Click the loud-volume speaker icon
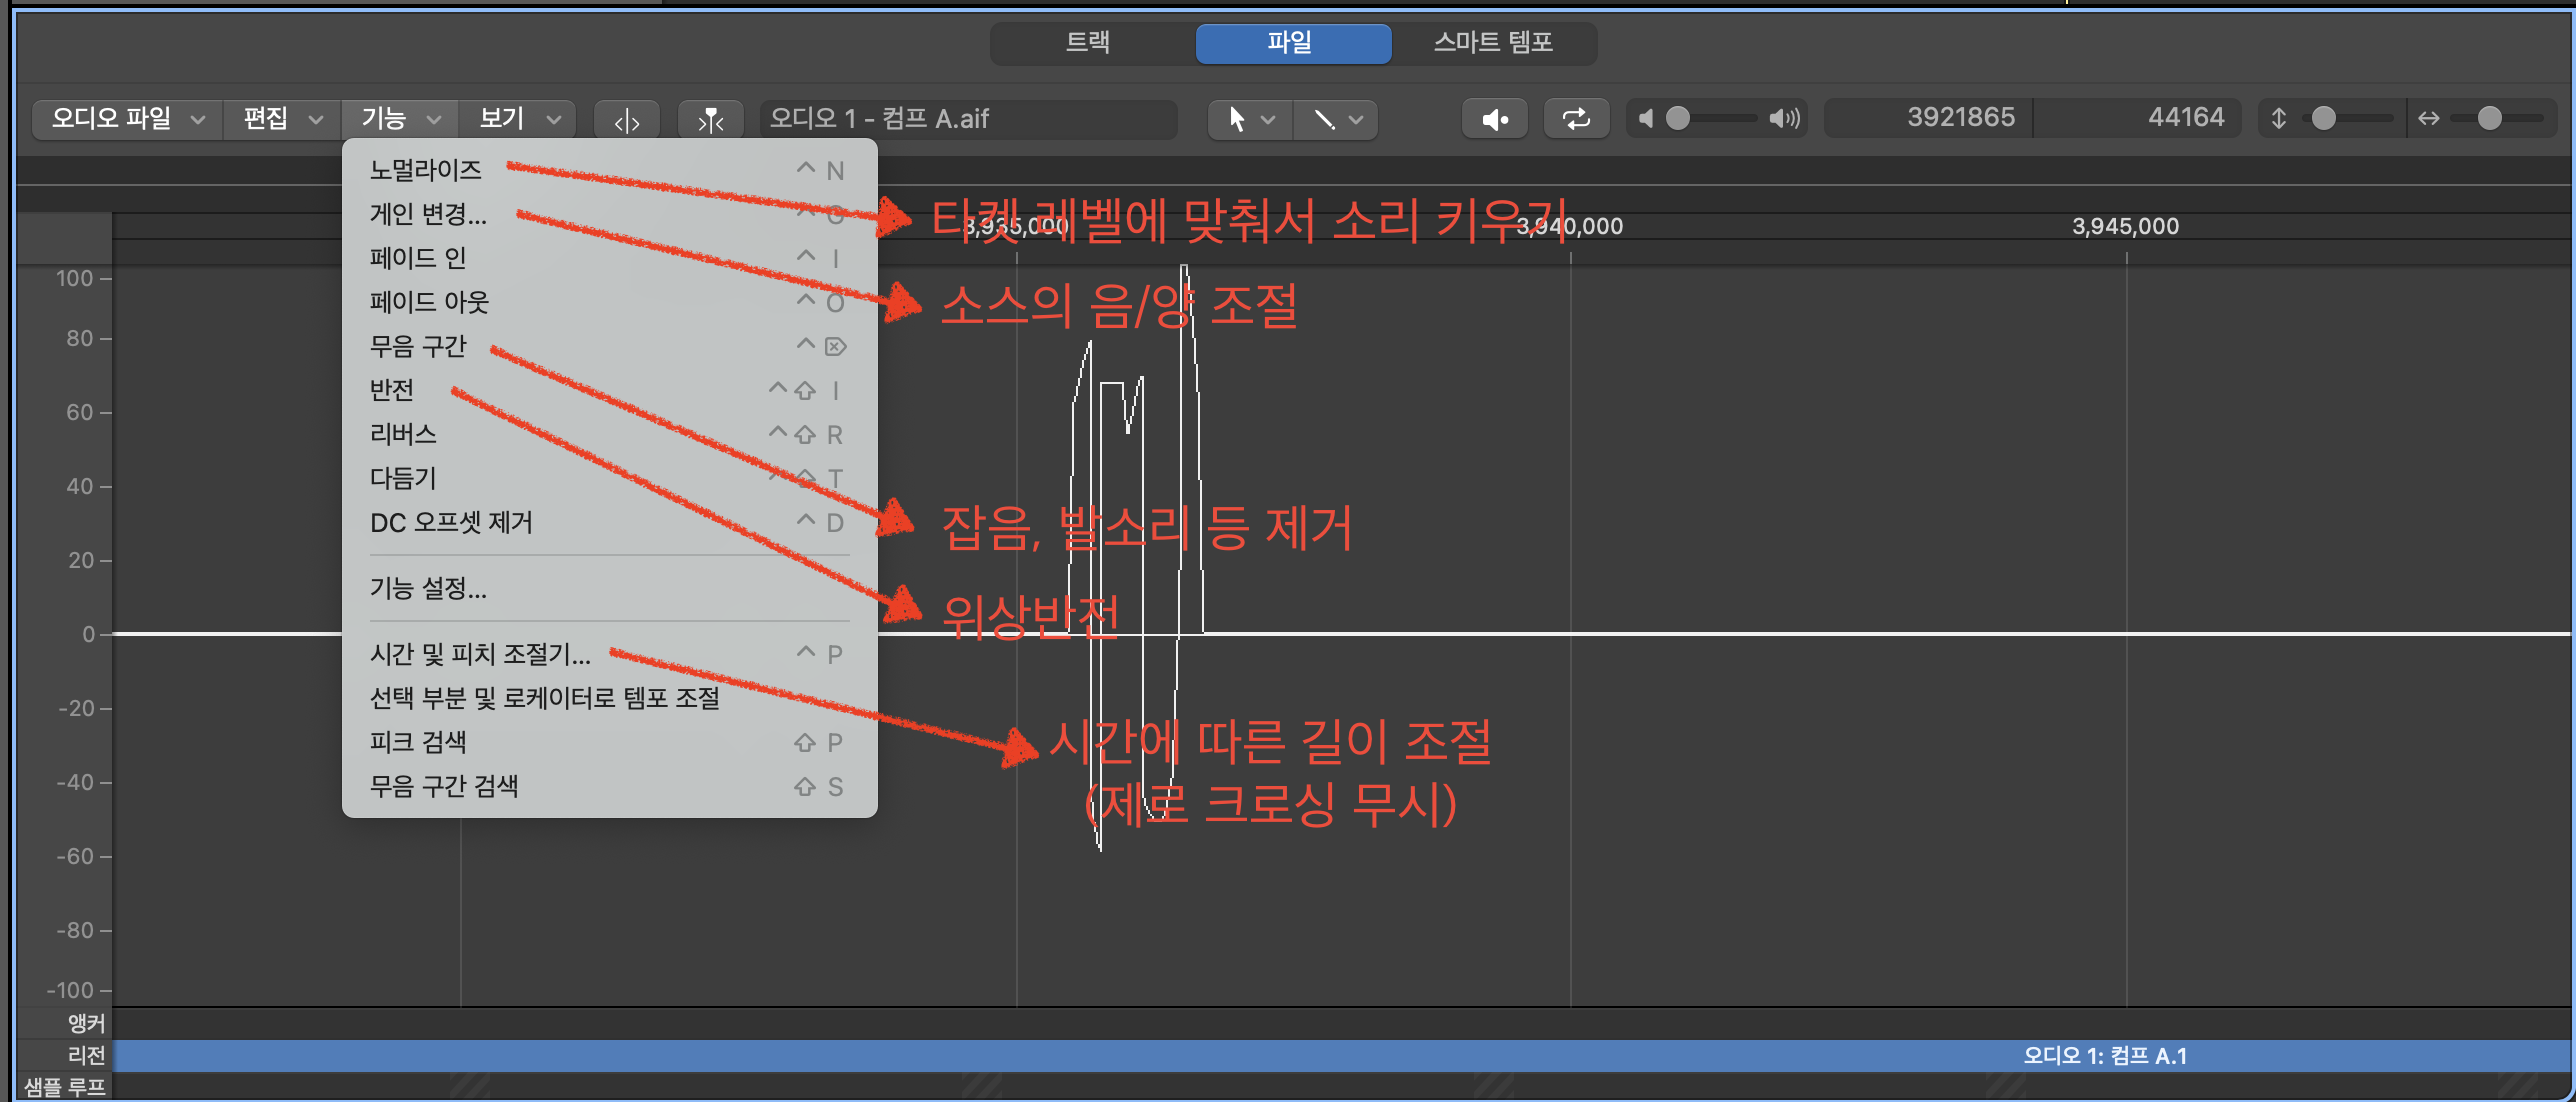The height and width of the screenshot is (1102, 2576). point(1784,119)
